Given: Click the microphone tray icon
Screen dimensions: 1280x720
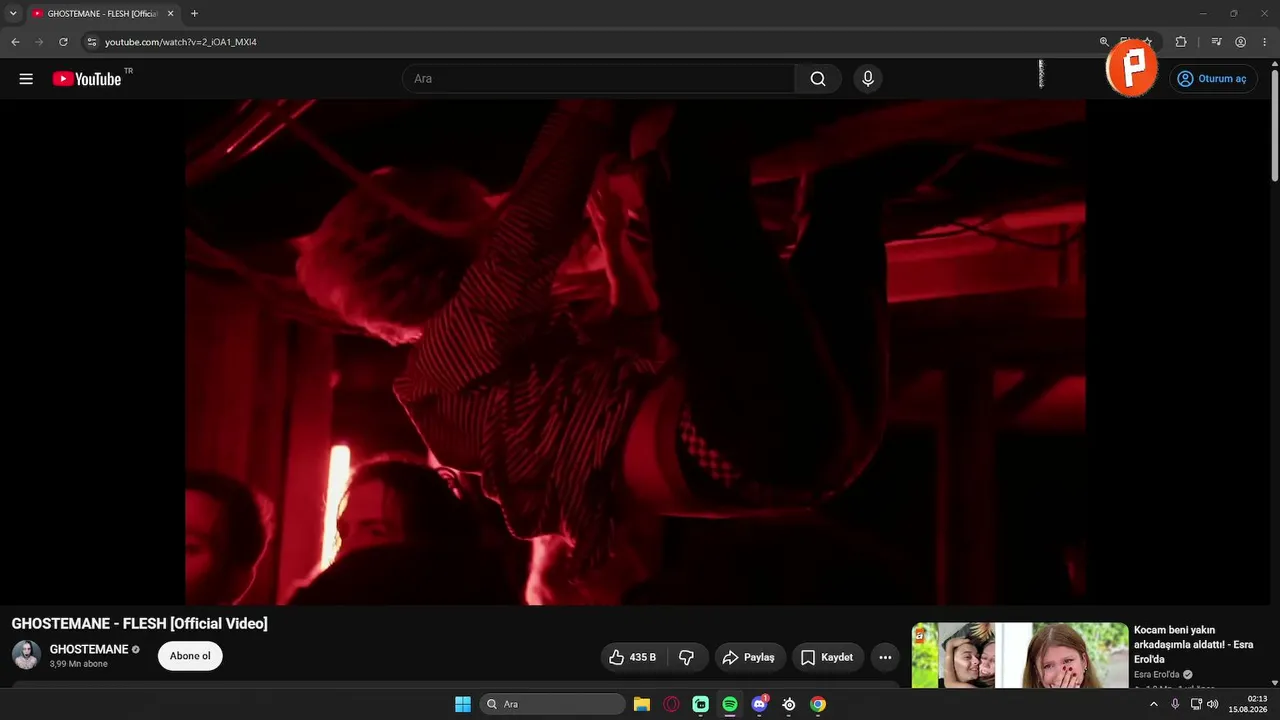Looking at the screenshot, I should 1175,704.
